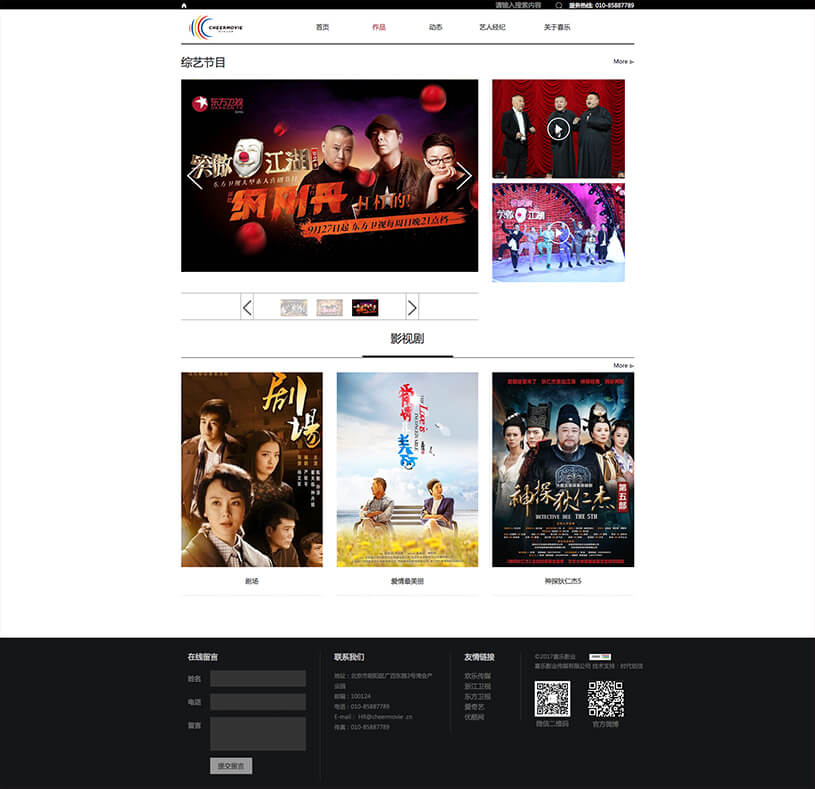Click the 联系我们 footer heading
This screenshot has width=815, height=789.
click(349, 657)
